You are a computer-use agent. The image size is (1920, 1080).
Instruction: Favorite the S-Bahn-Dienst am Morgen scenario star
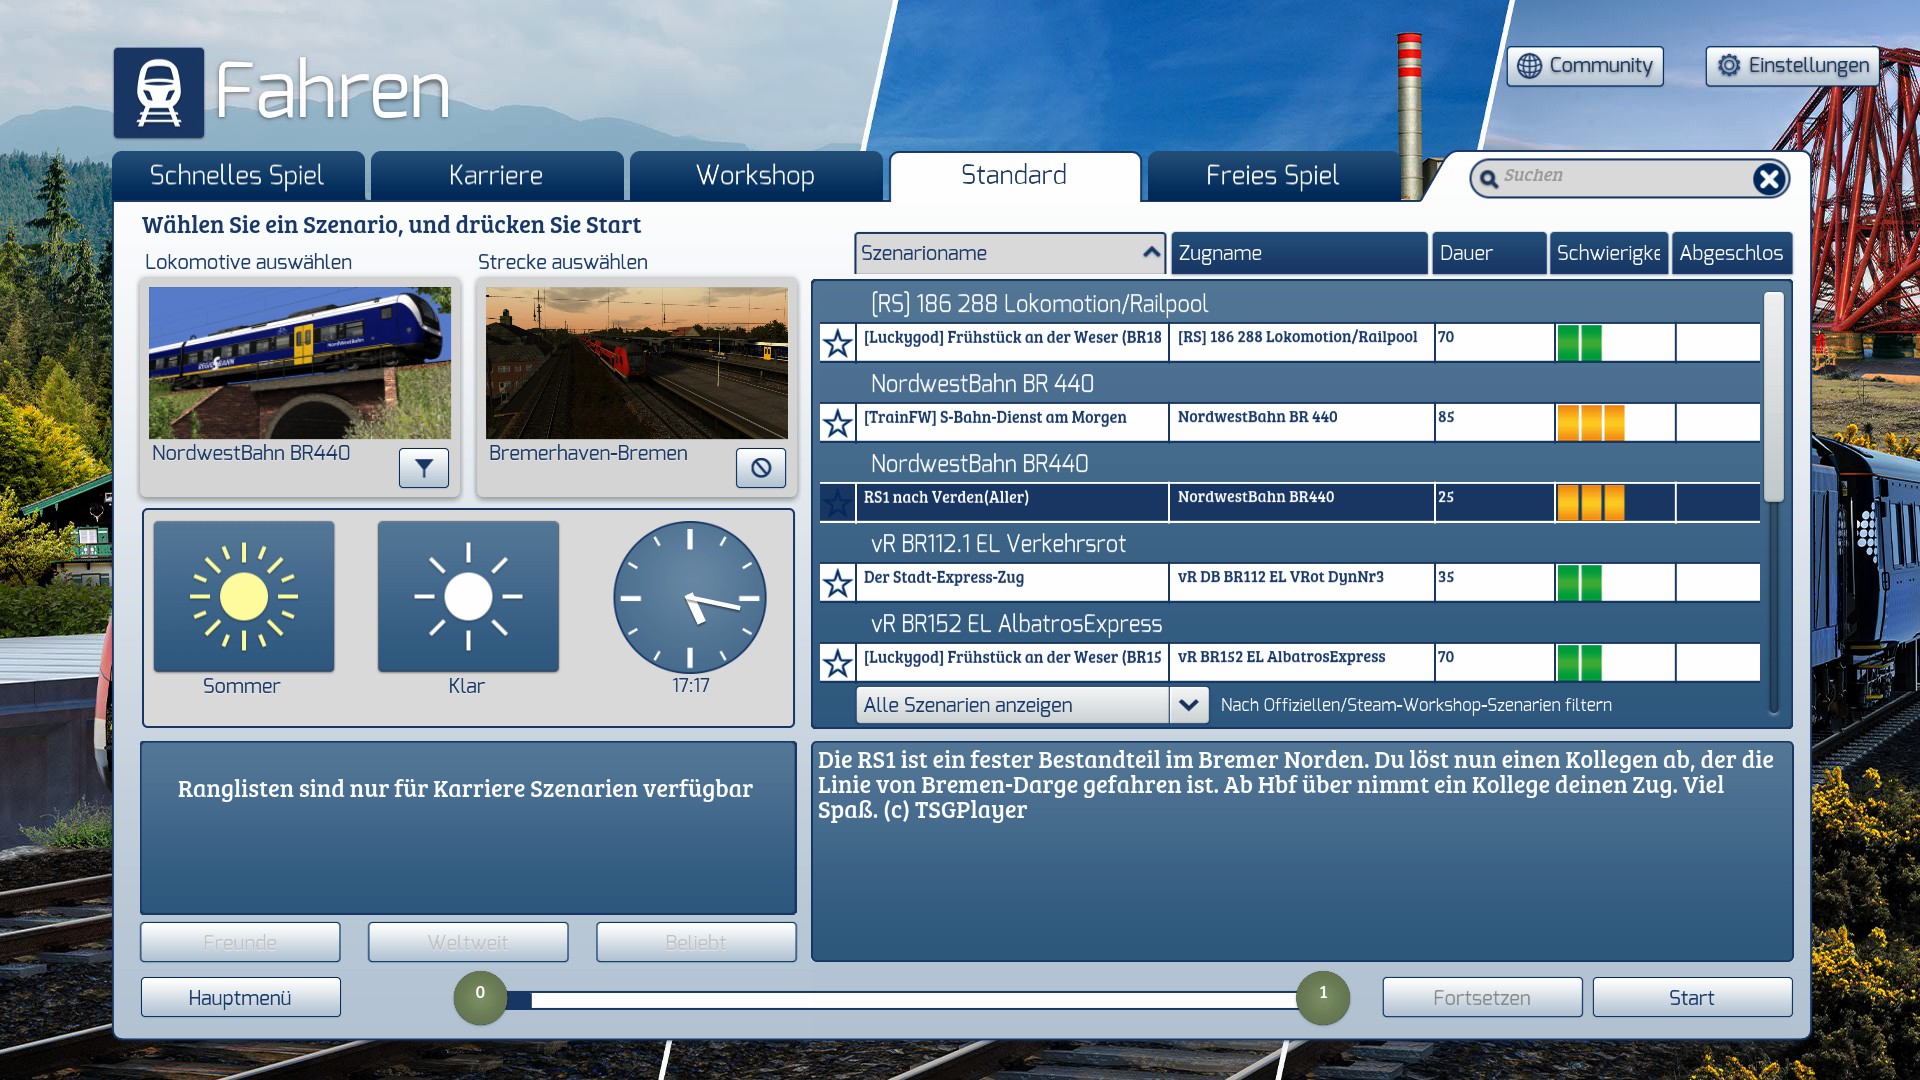[837, 423]
